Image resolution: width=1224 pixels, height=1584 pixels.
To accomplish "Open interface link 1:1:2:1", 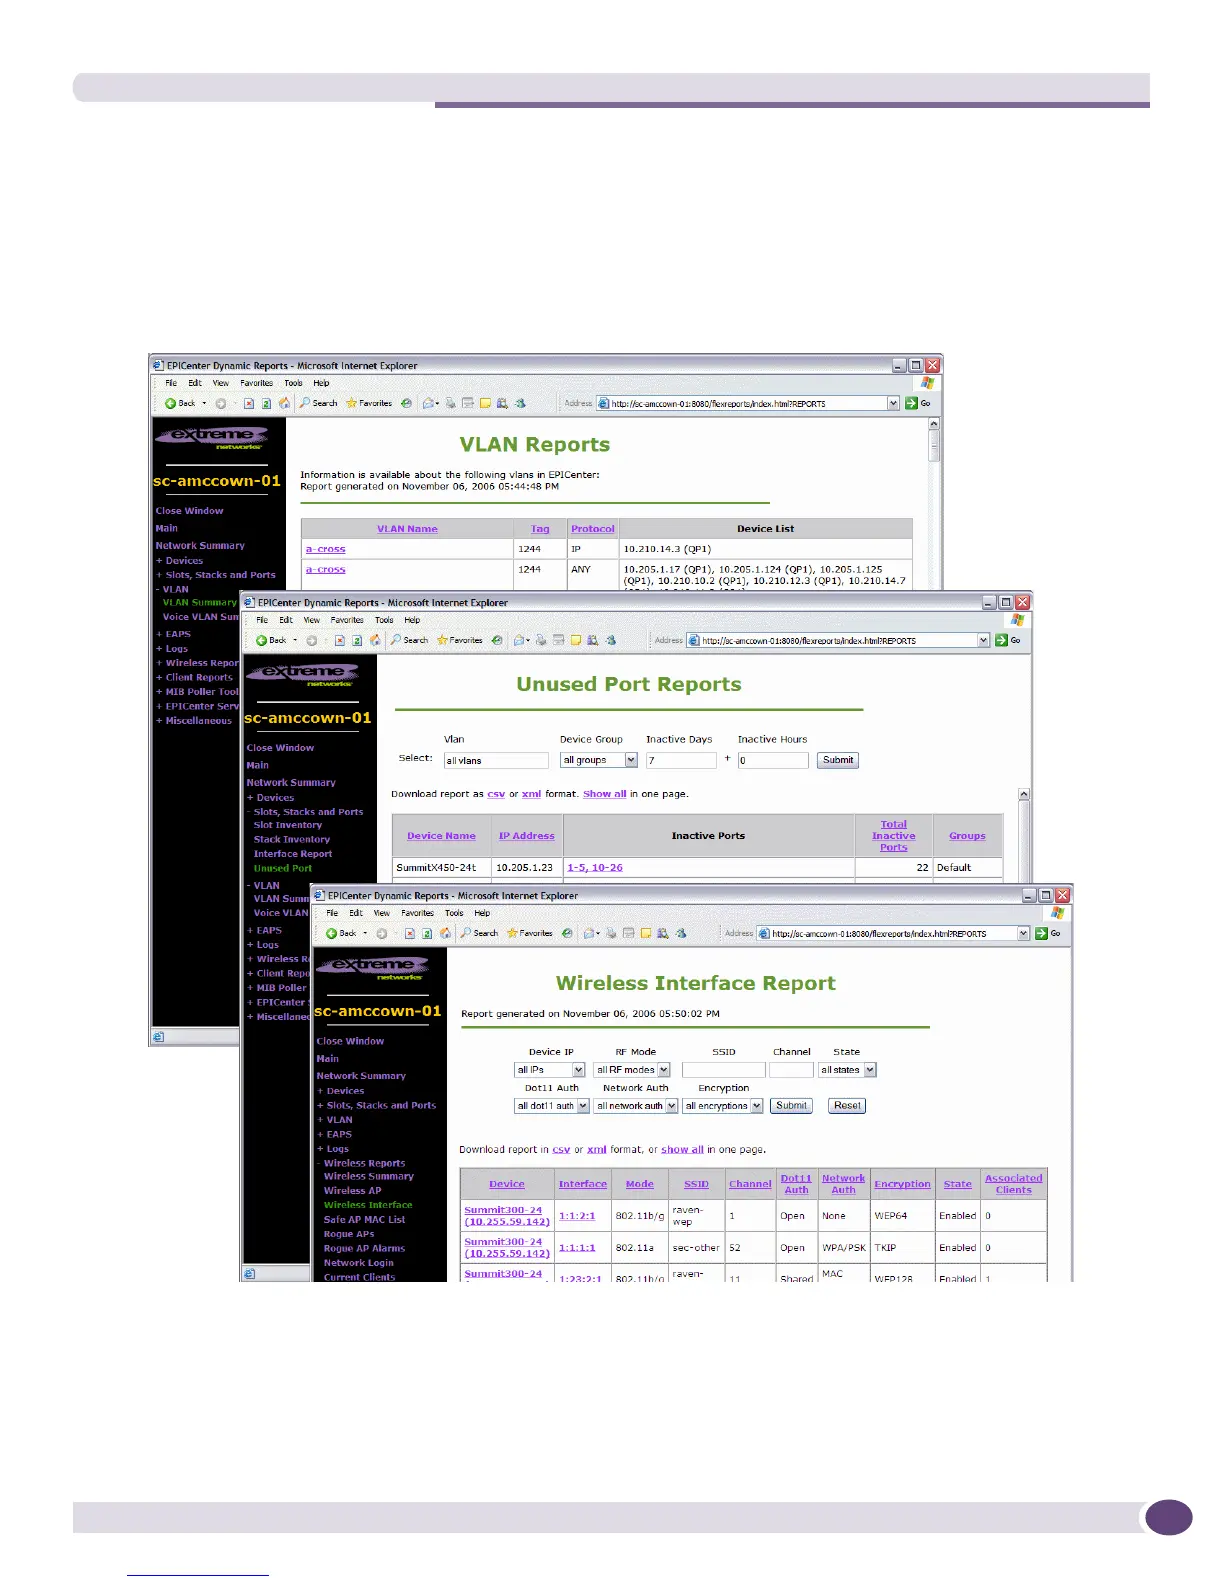I will click(x=577, y=1216).
